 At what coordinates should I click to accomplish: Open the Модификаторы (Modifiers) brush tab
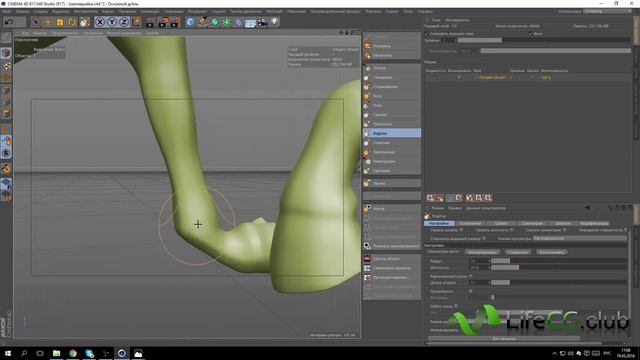tap(594, 224)
